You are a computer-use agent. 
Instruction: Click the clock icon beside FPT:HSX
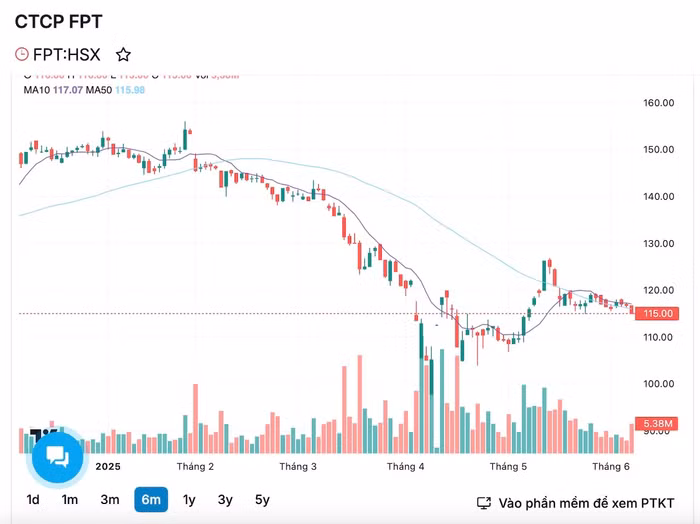(21, 54)
